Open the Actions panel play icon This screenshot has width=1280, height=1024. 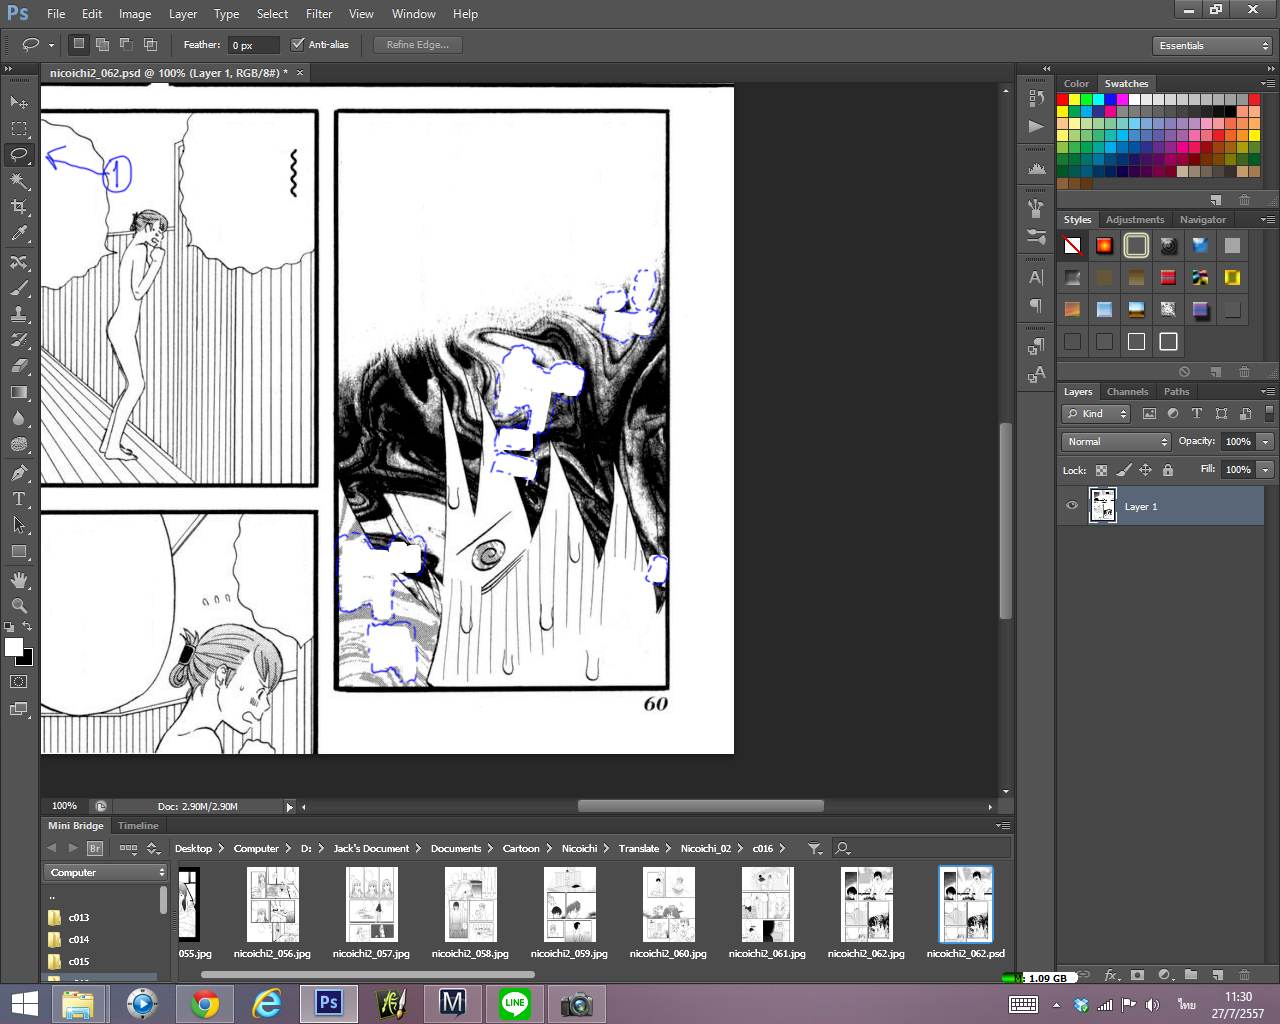point(1037,126)
